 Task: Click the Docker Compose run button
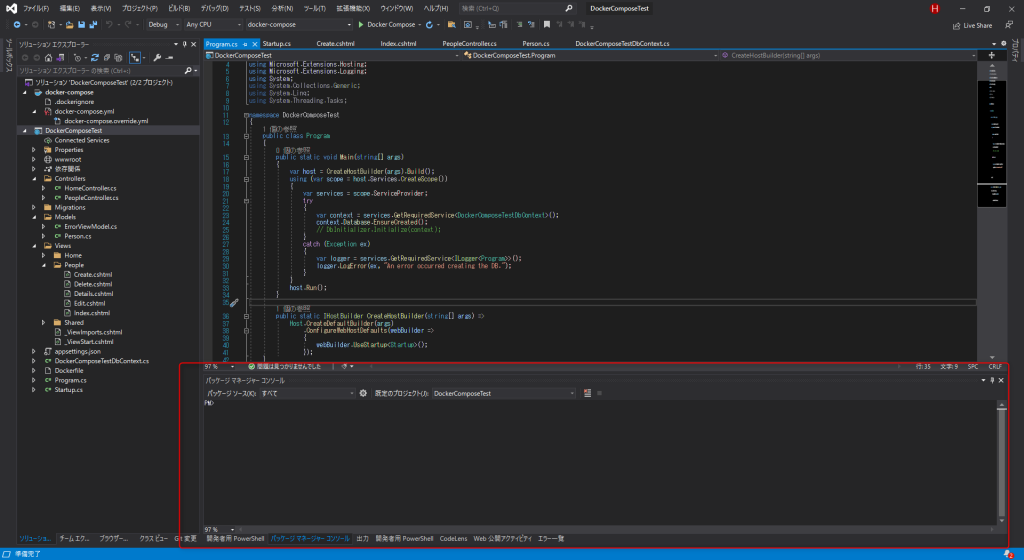[x=387, y=25]
